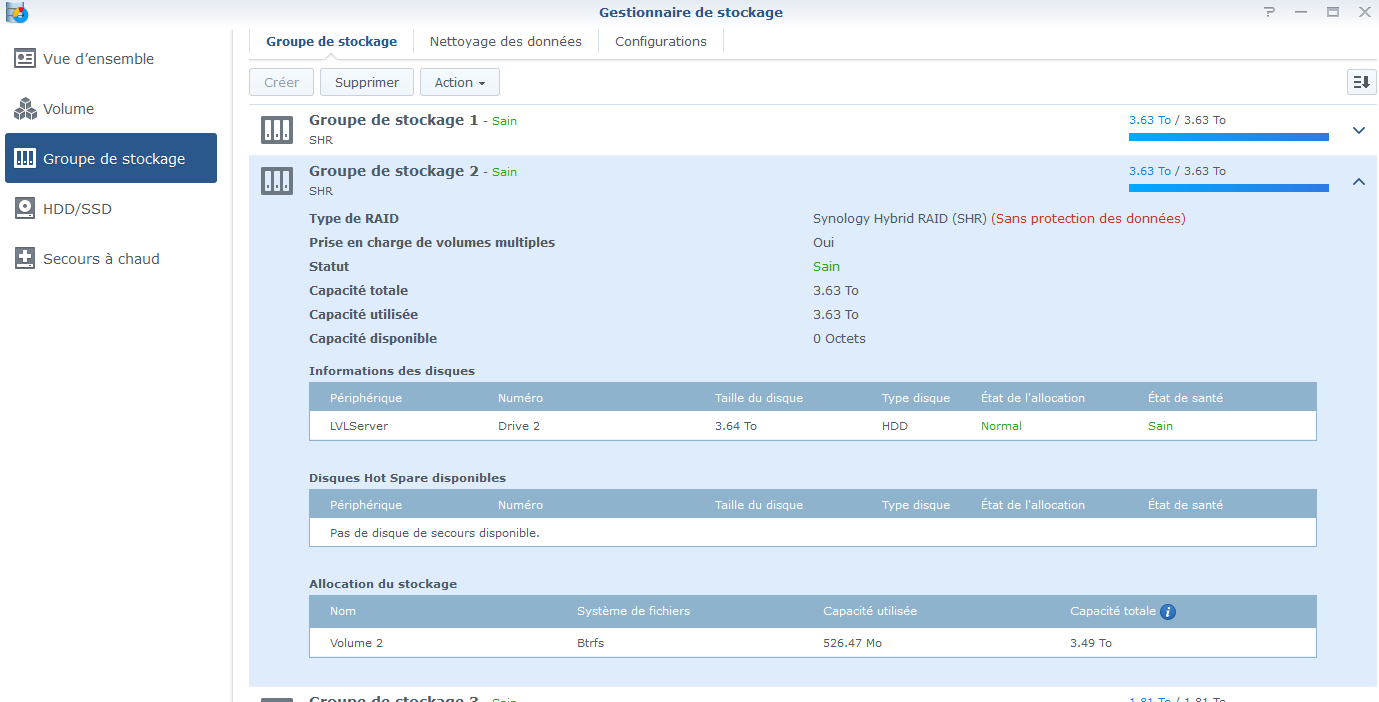Screen dimensions: 1379x702
Task: Click the sort order icon at top right
Action: pyautogui.click(x=1361, y=82)
